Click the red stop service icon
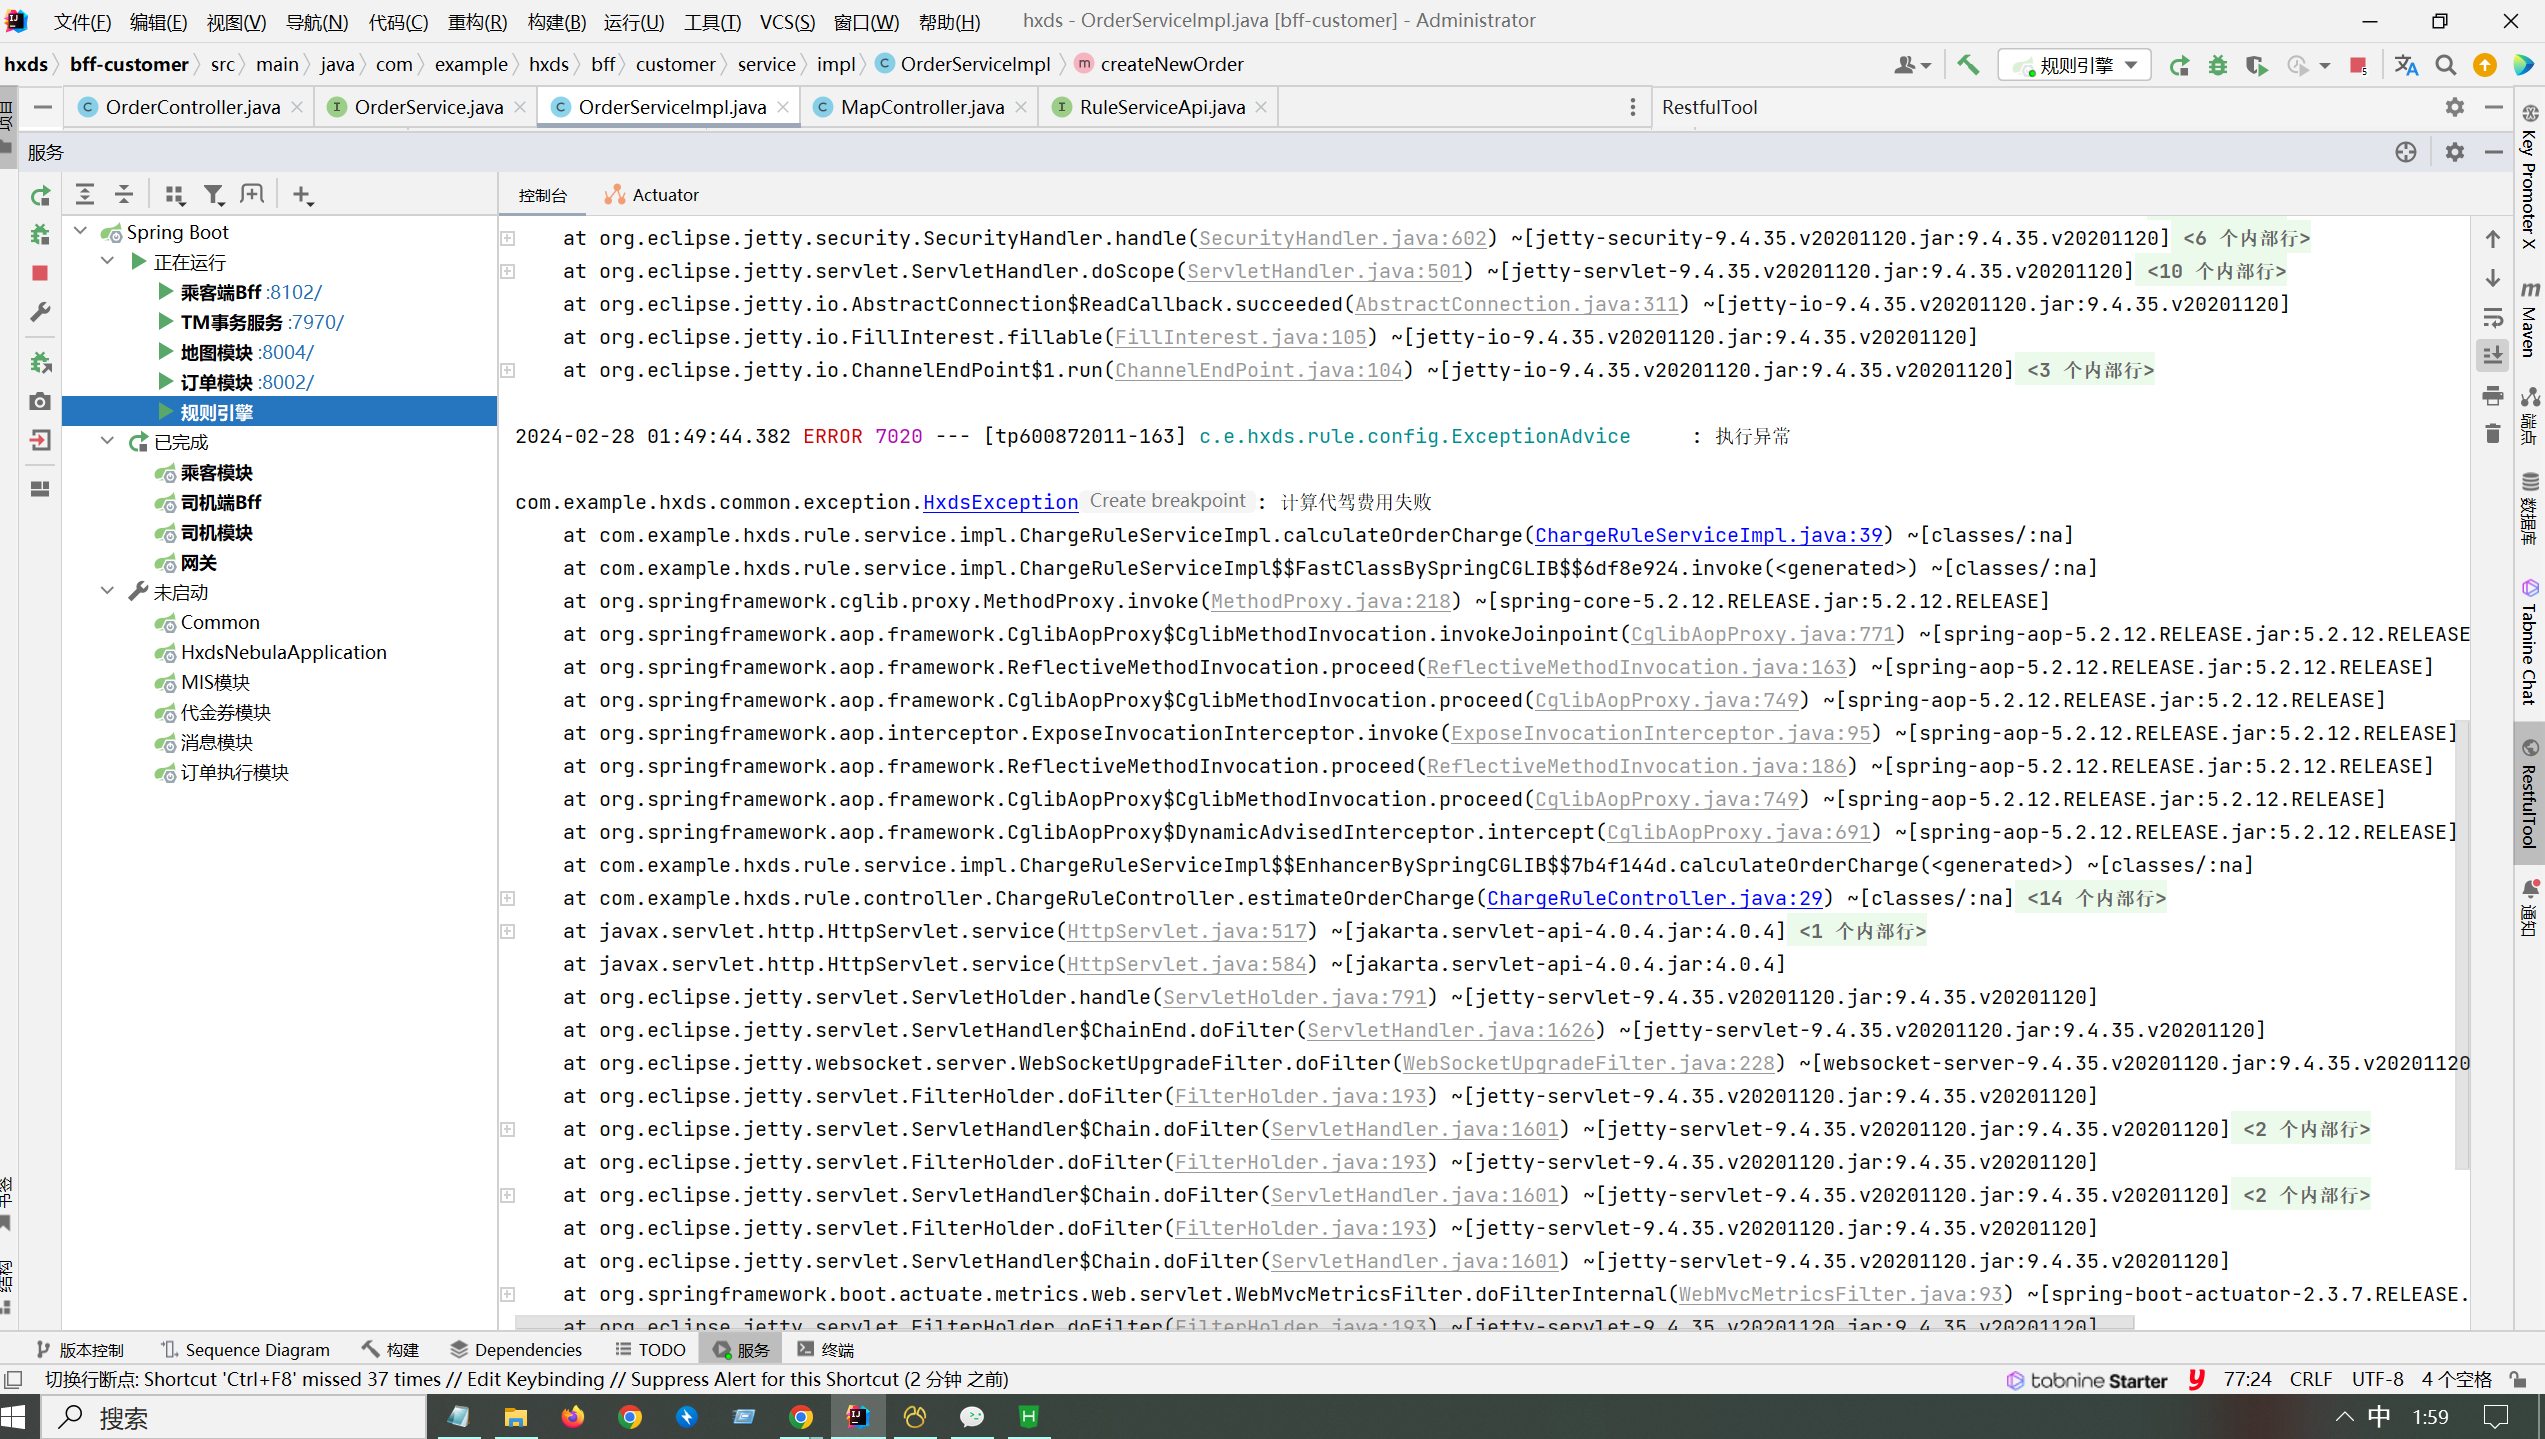The image size is (2545, 1439). [x=40, y=273]
